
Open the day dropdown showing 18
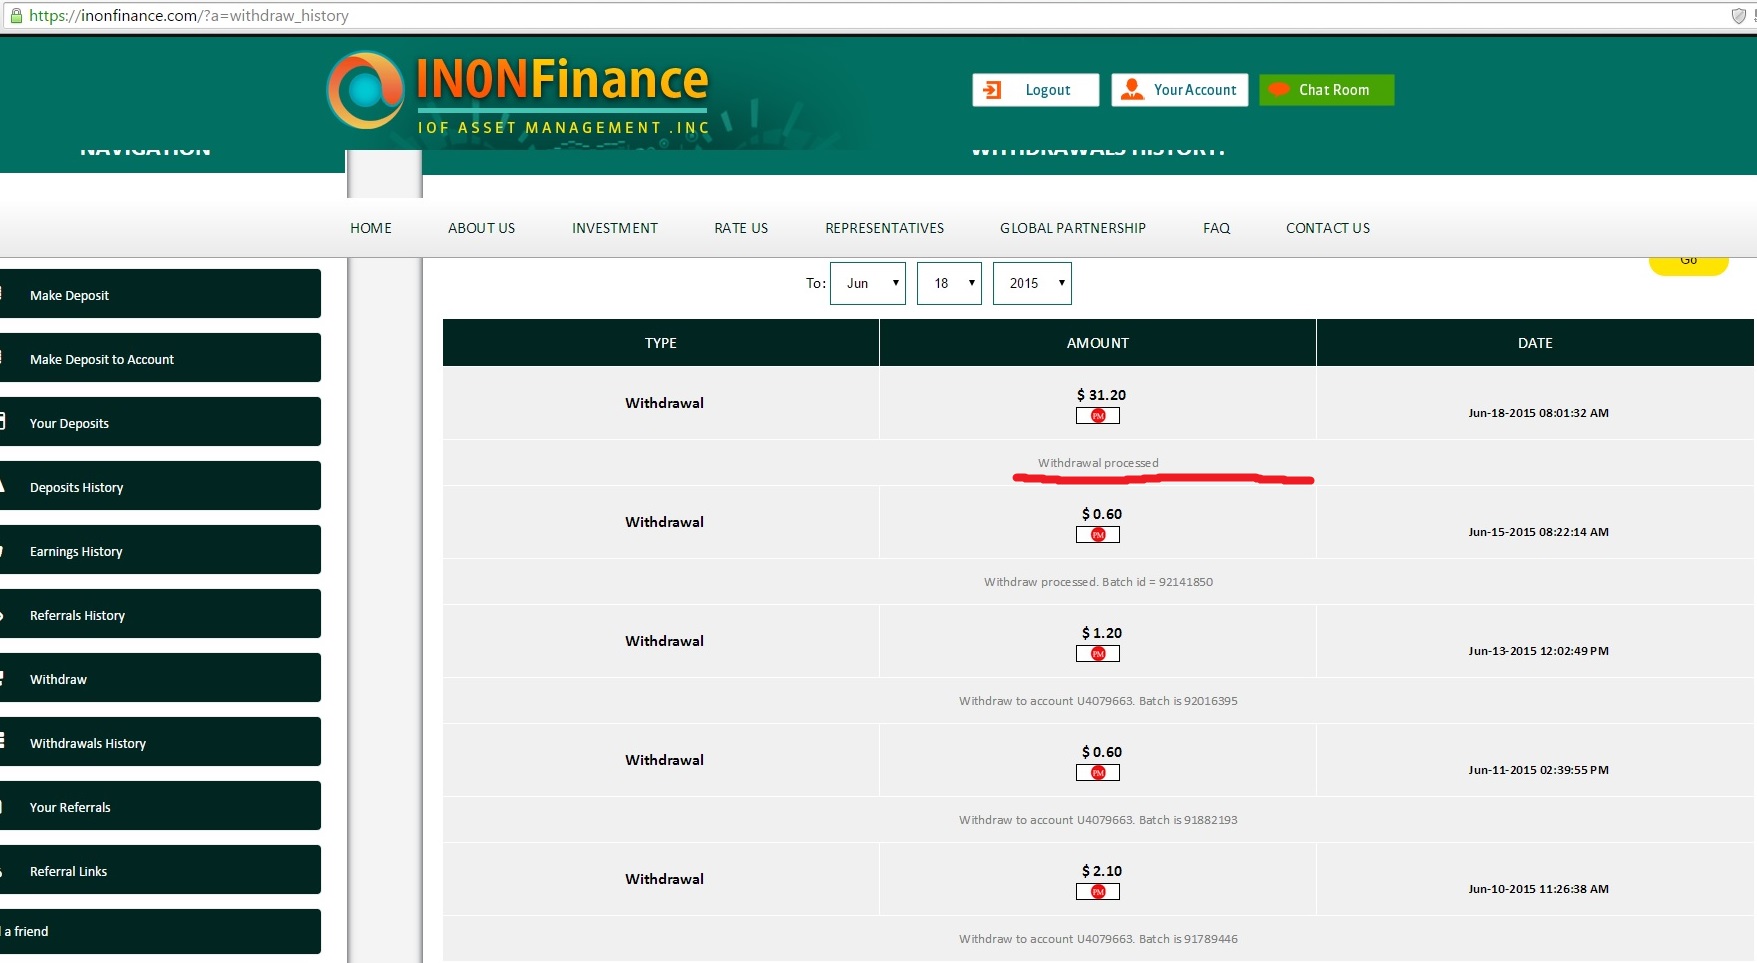click(949, 284)
